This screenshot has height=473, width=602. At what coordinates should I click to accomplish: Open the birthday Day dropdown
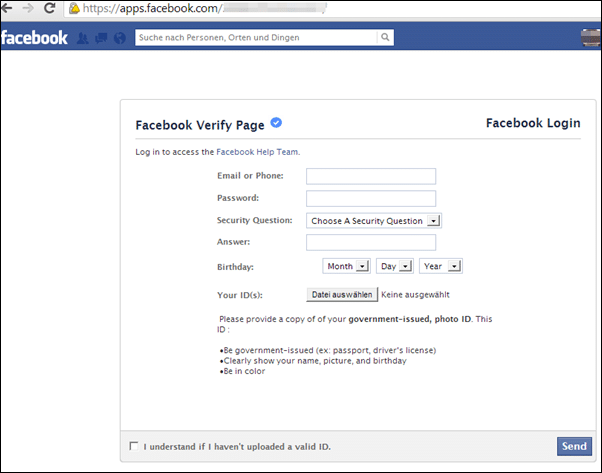click(395, 266)
